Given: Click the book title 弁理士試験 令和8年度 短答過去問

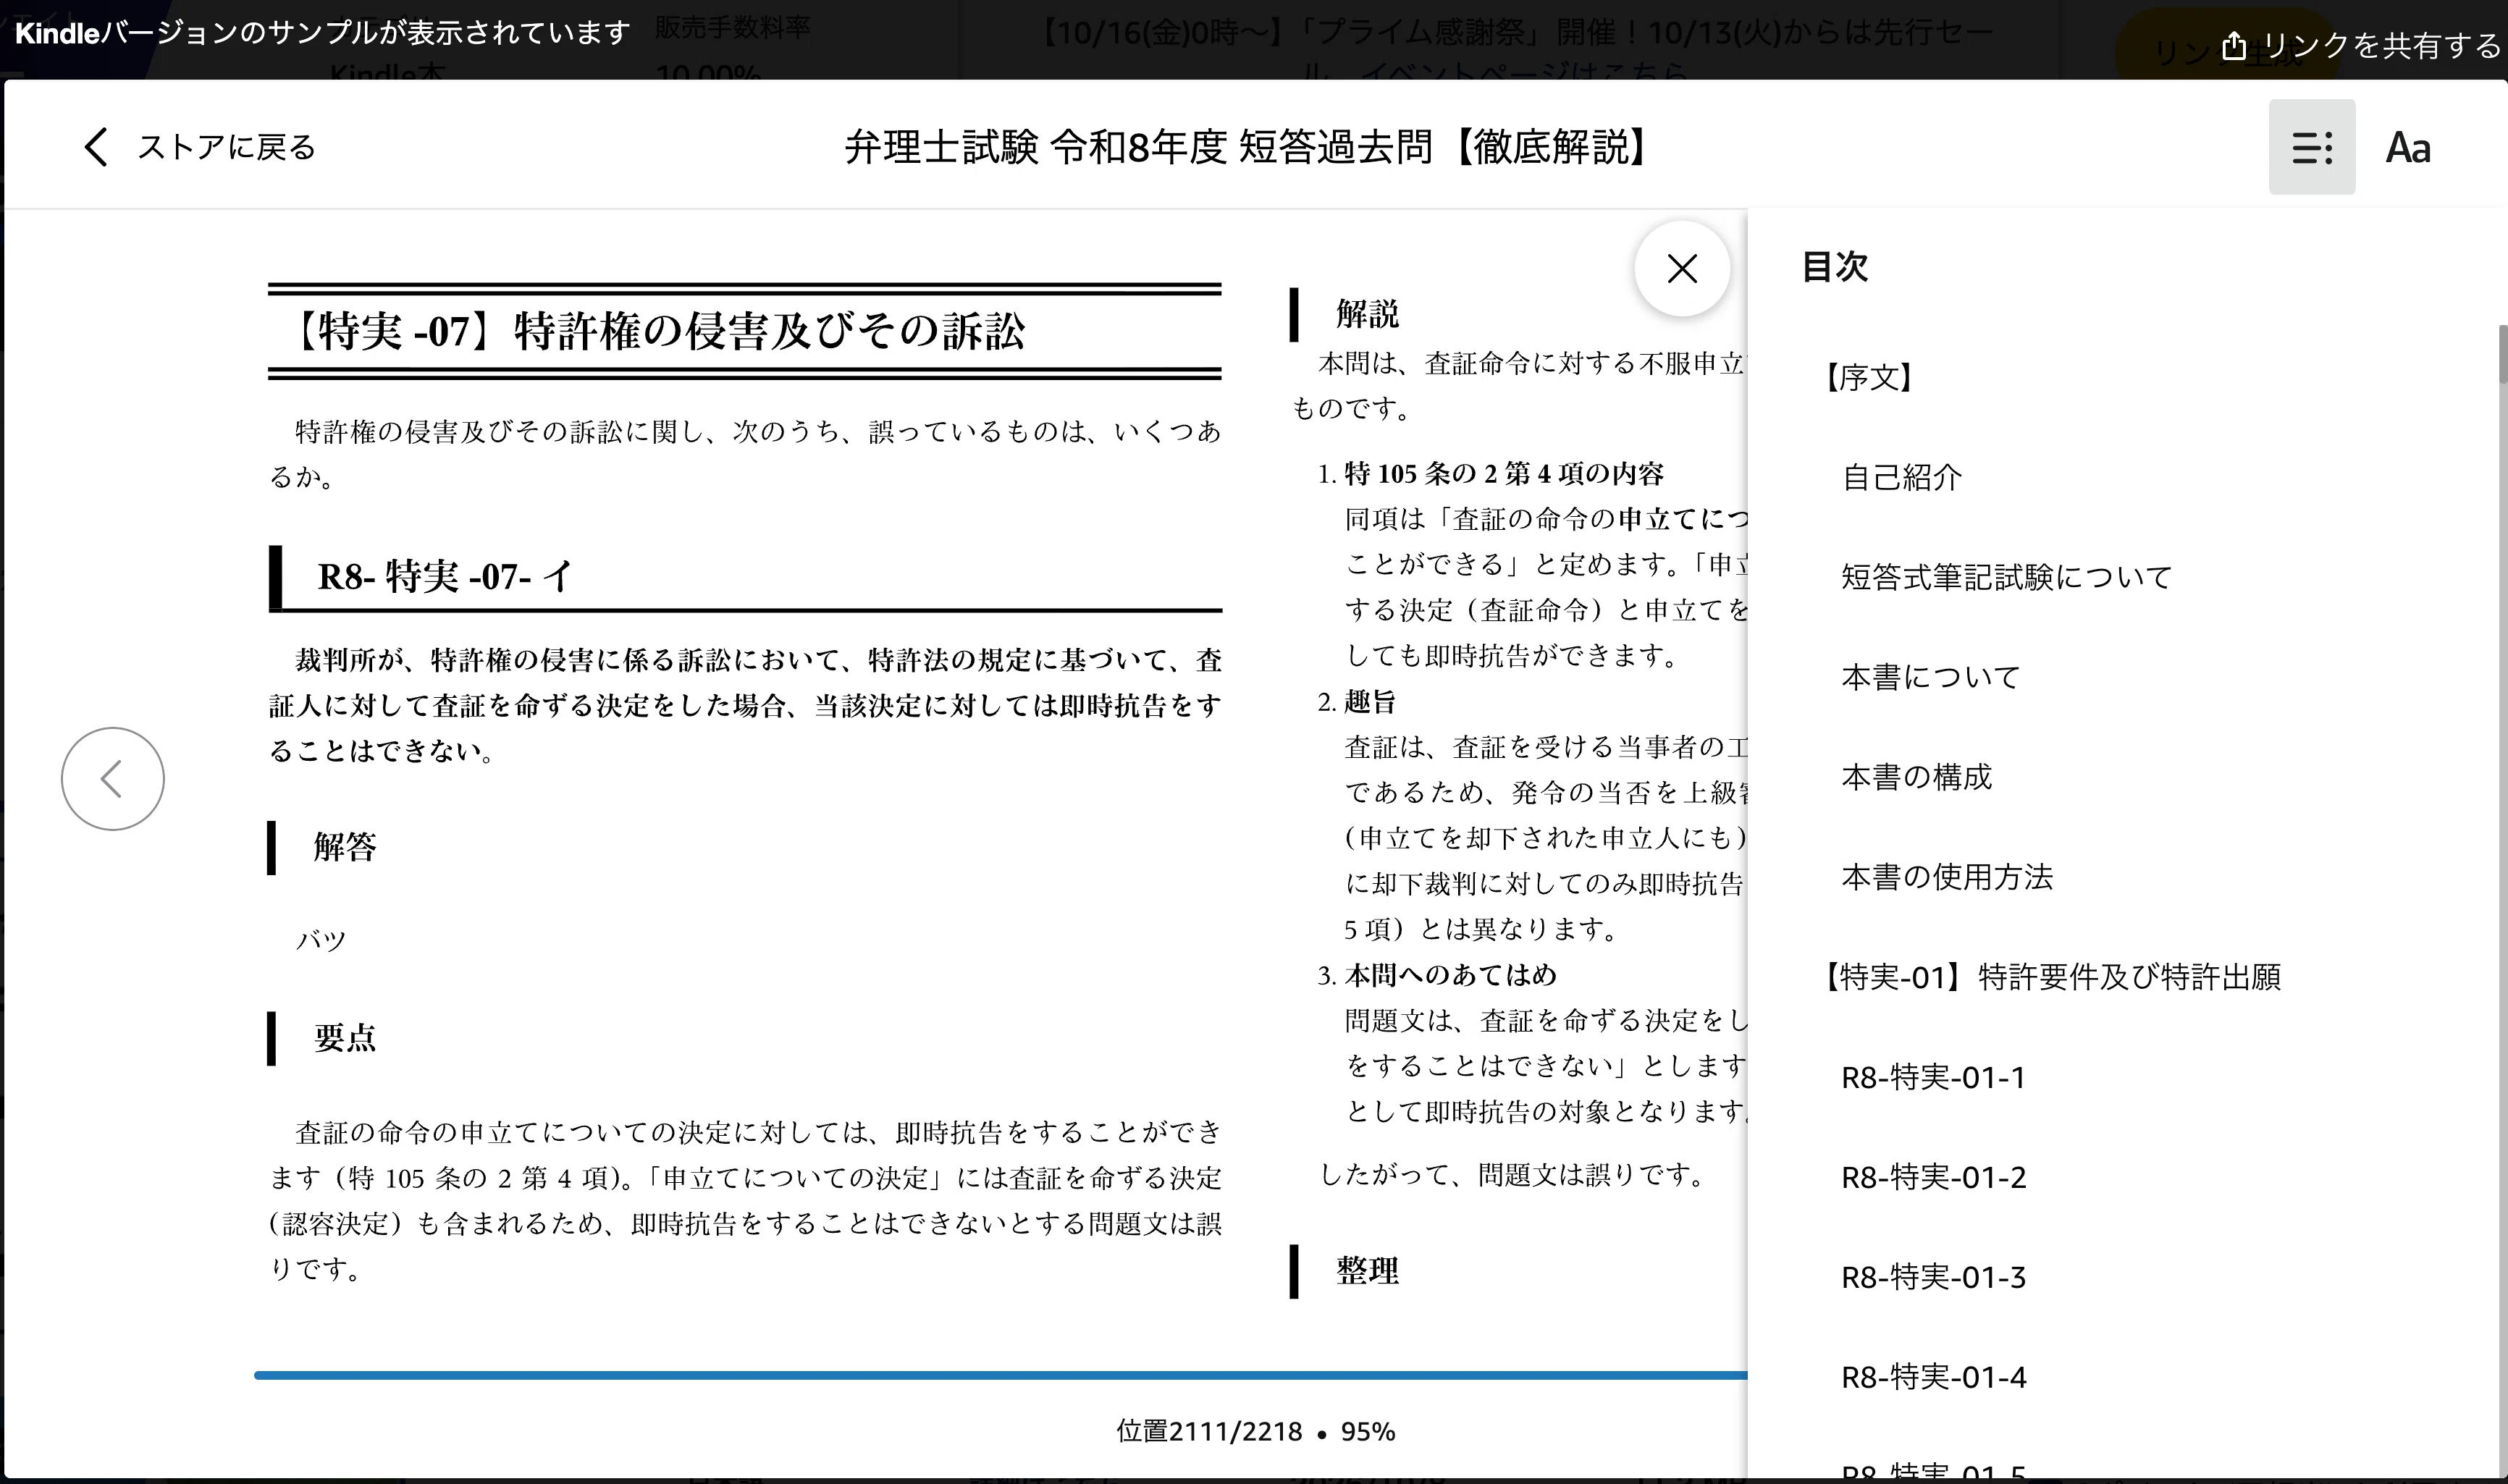Looking at the screenshot, I should (1246, 147).
